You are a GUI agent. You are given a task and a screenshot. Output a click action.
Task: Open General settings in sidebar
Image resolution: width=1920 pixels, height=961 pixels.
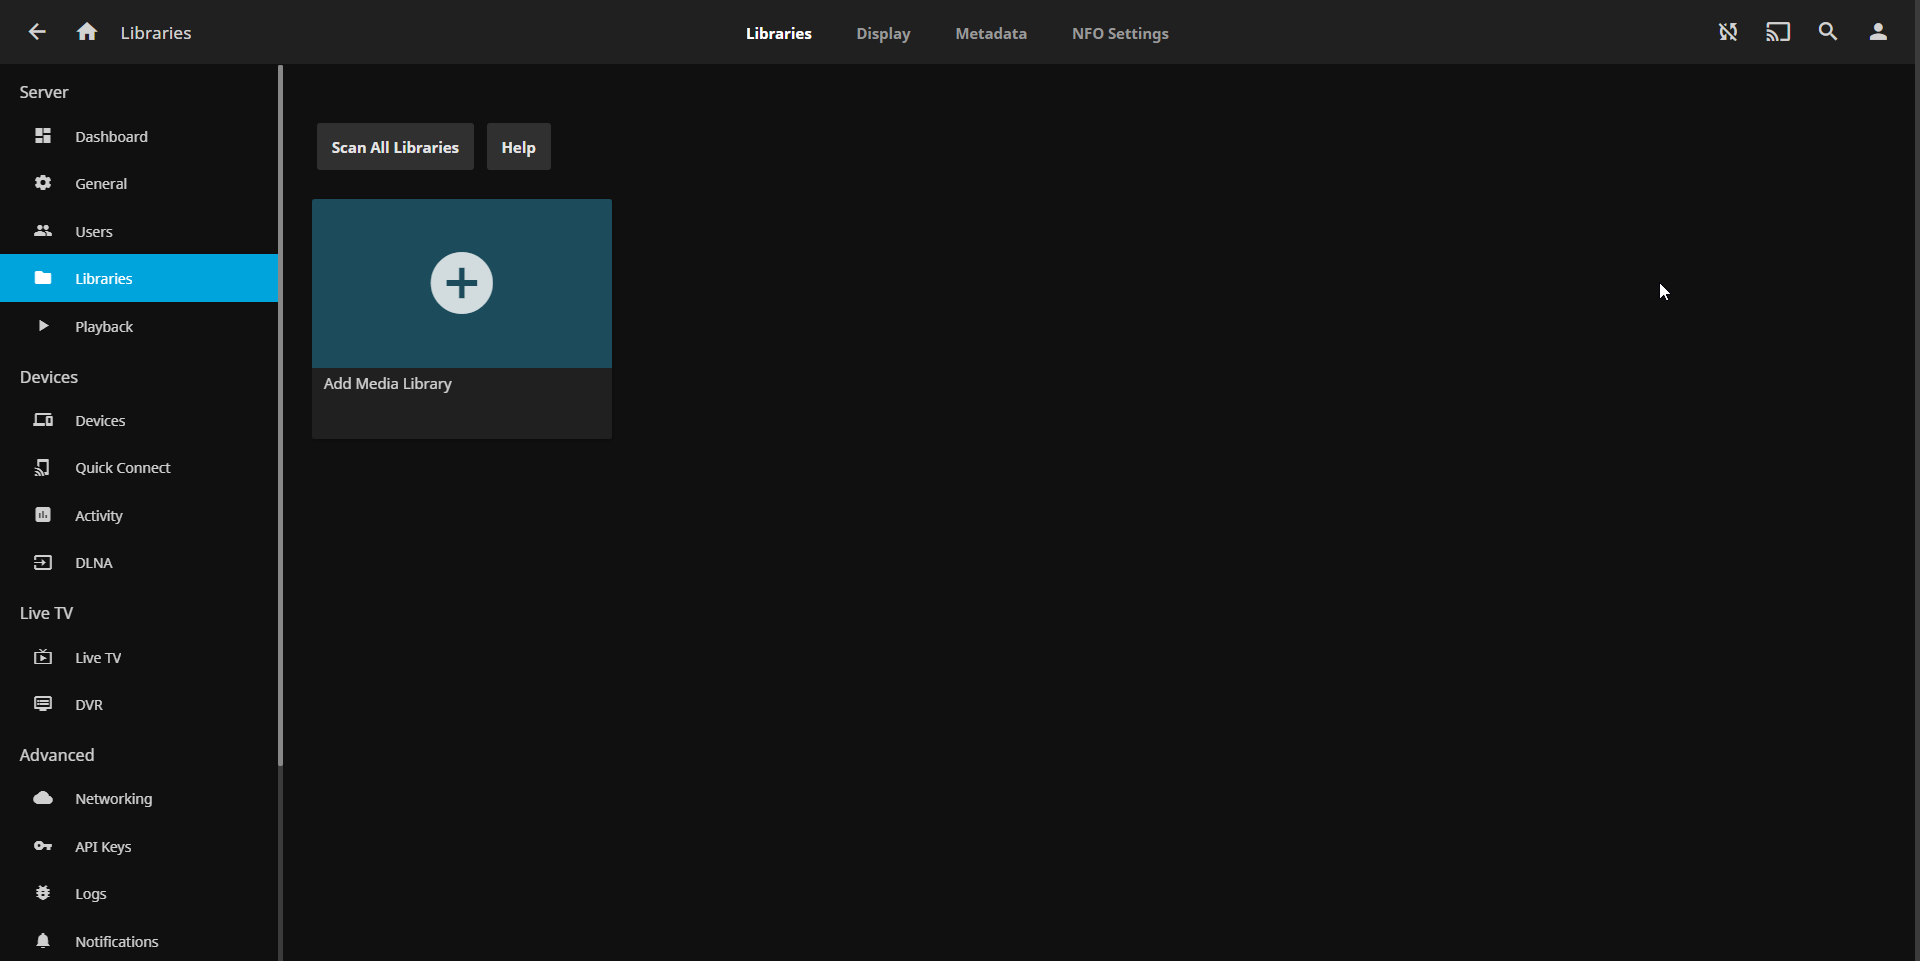139,183
